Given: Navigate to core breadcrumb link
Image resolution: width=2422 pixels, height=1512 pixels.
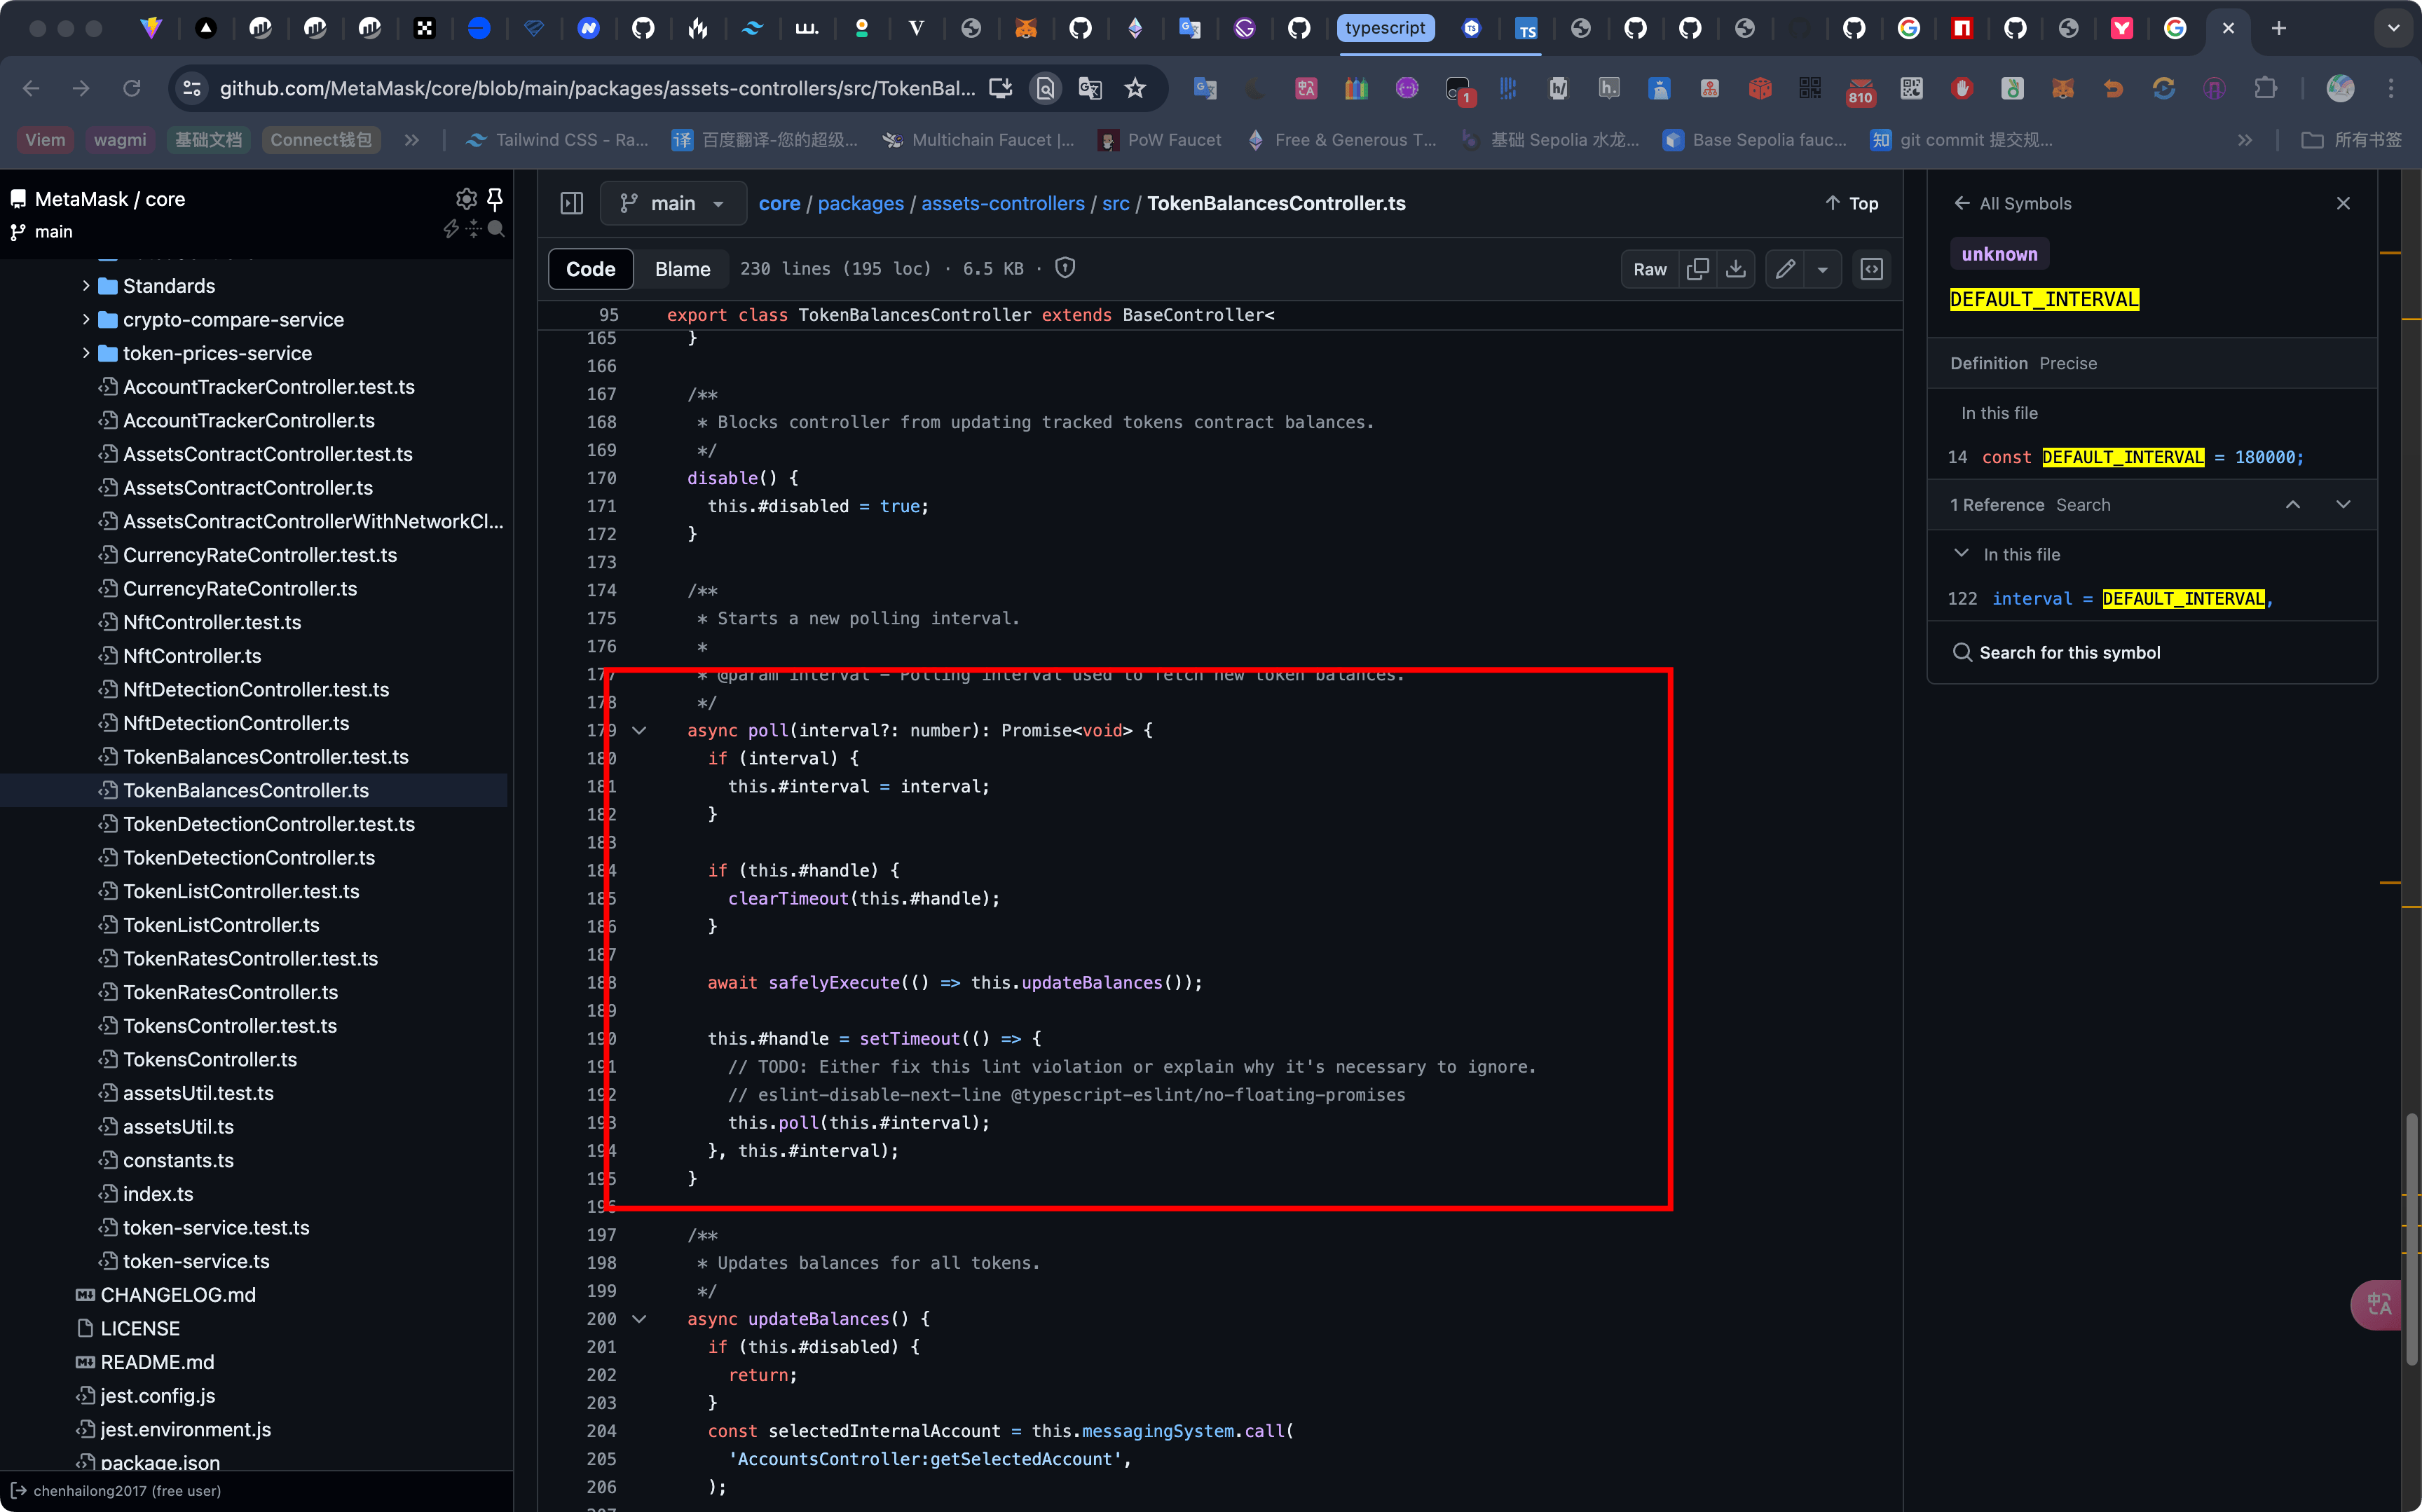Looking at the screenshot, I should point(779,204).
